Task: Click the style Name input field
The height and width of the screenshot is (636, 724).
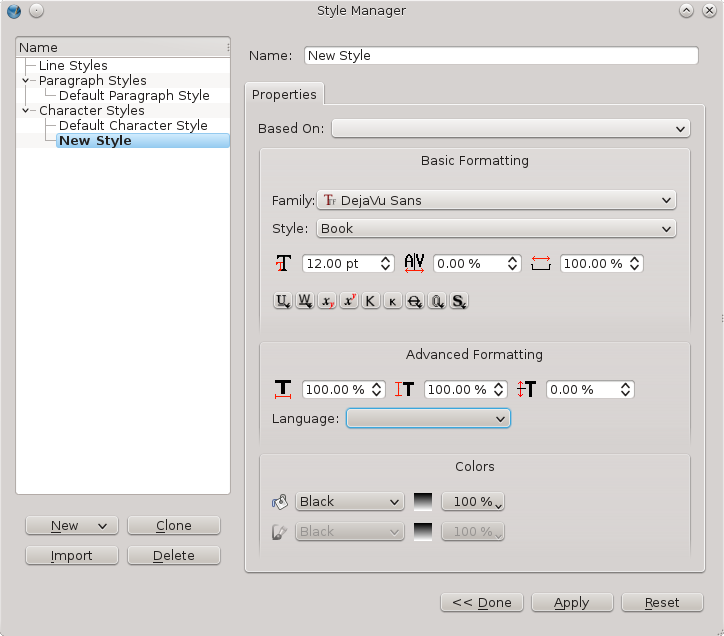Action: pyautogui.click(x=500, y=56)
